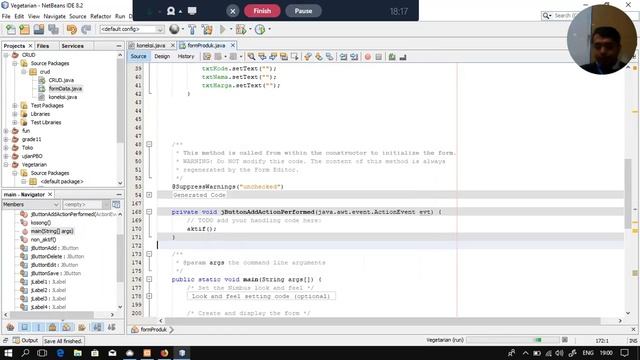This screenshot has height=360, width=640.
Task: Click the Build Project hammer icon
Action: pyautogui.click(x=192, y=29)
